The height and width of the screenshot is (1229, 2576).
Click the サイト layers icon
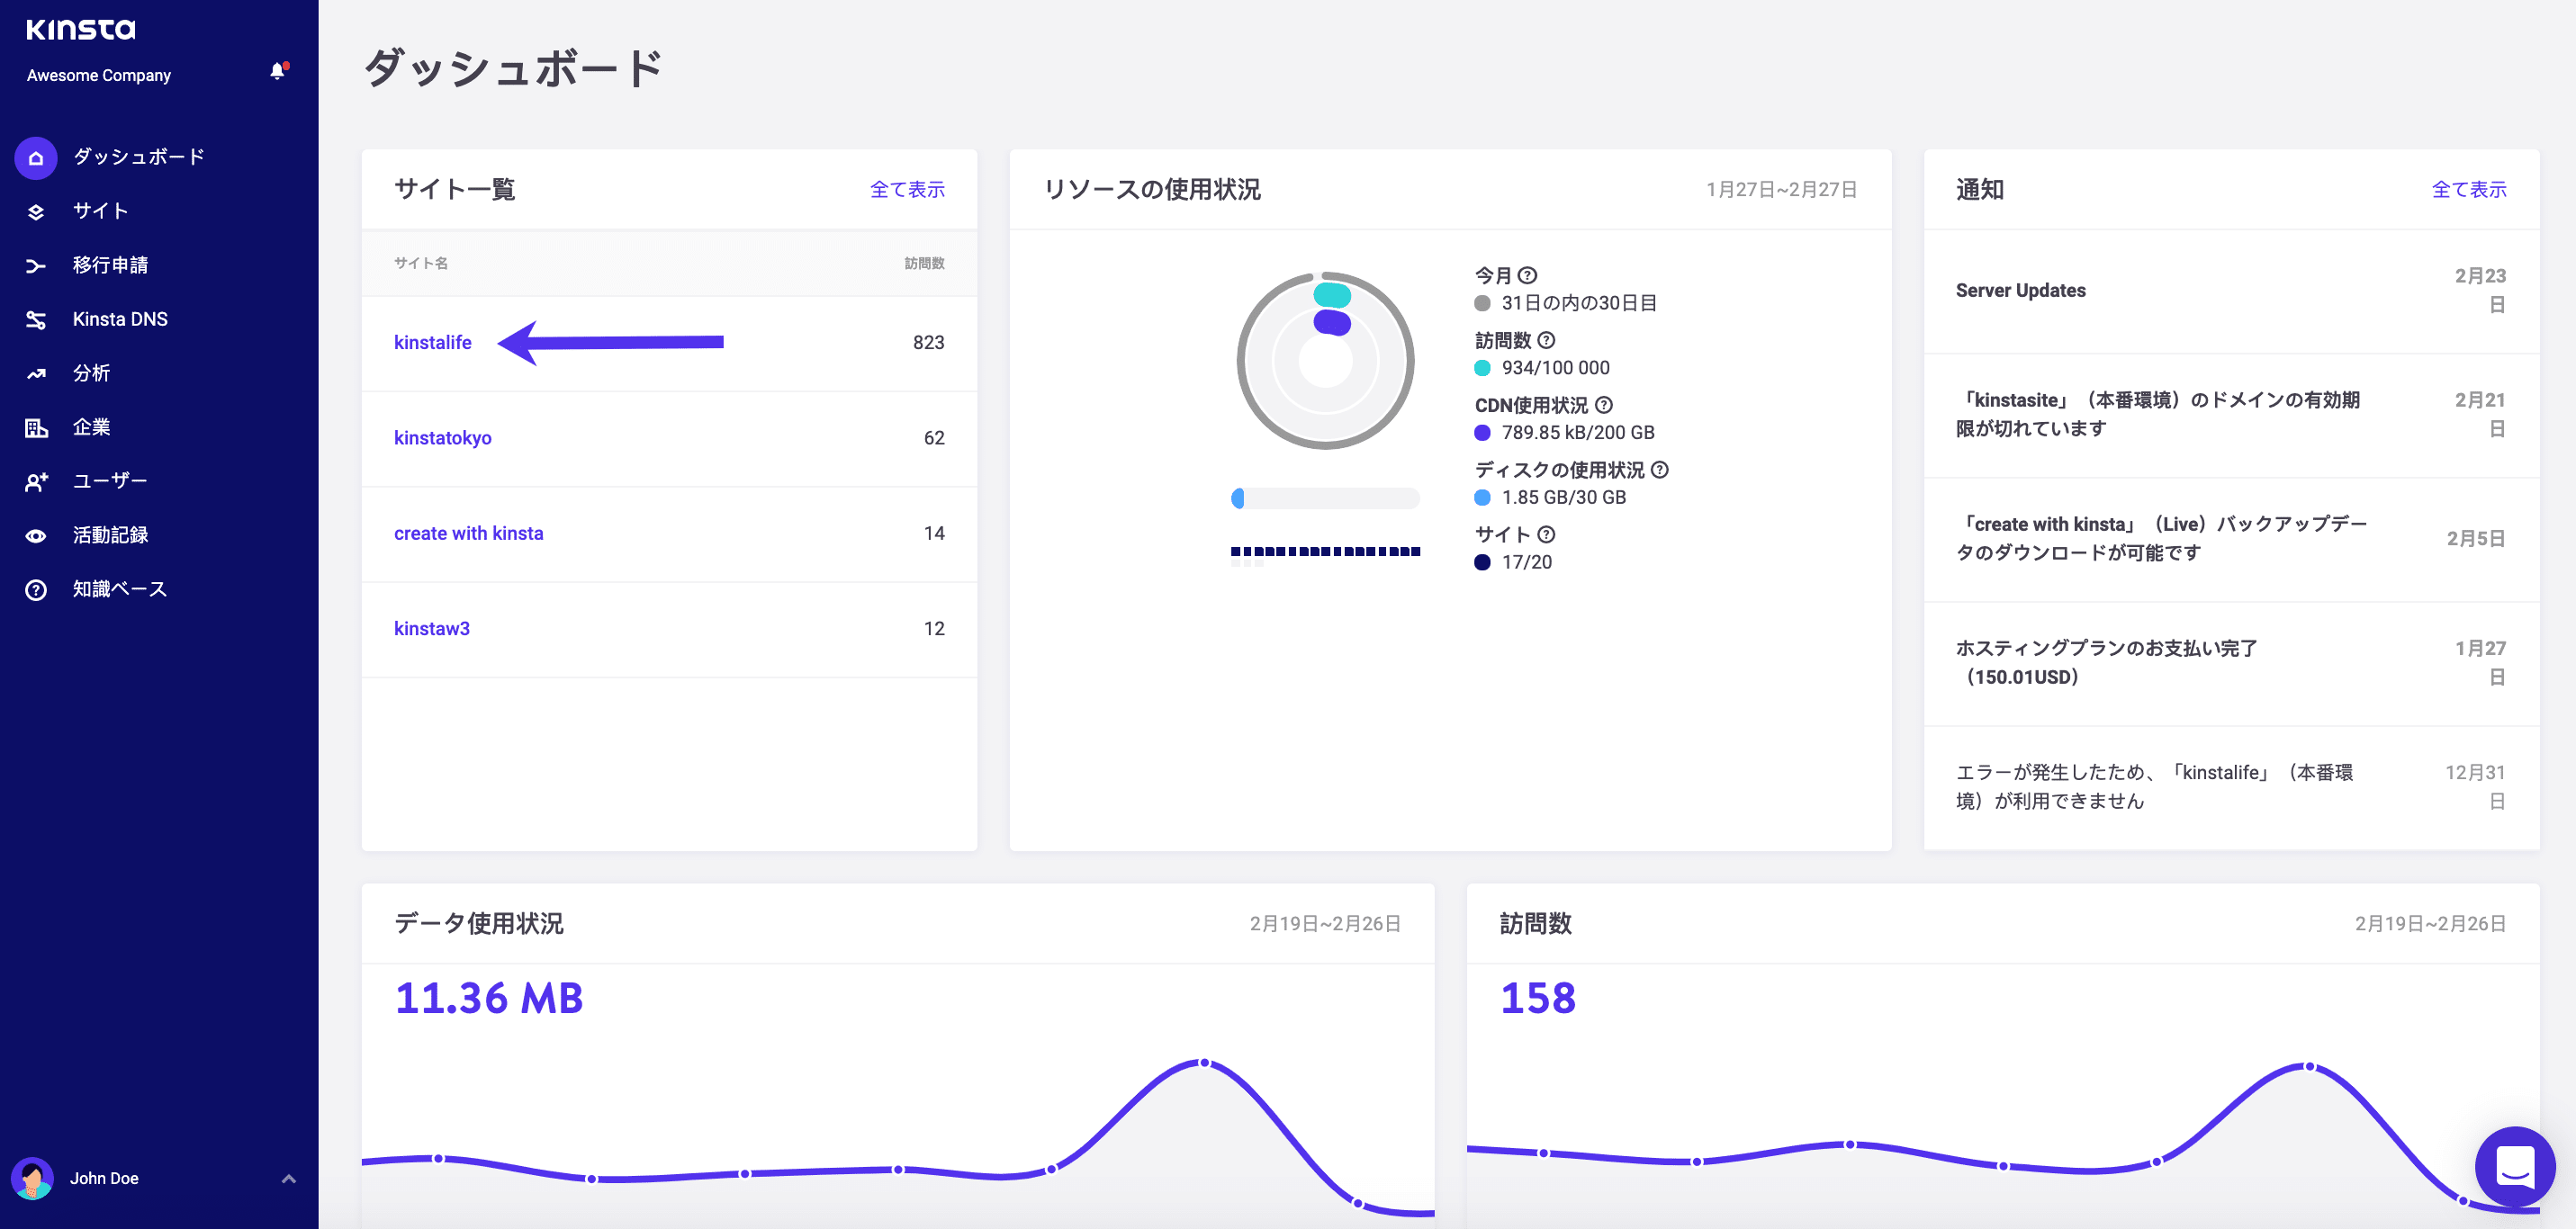(36, 212)
